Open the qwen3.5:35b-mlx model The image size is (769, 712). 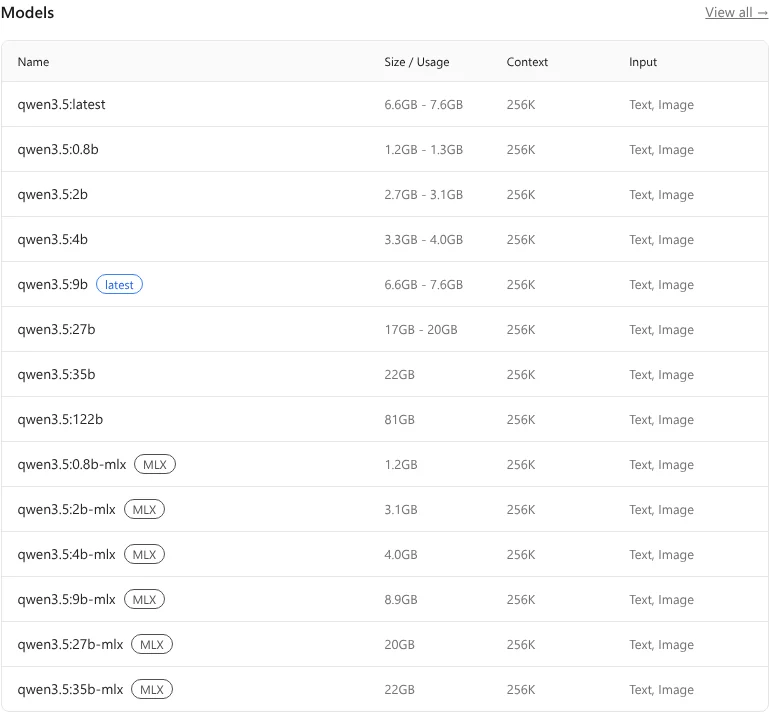coord(70,689)
